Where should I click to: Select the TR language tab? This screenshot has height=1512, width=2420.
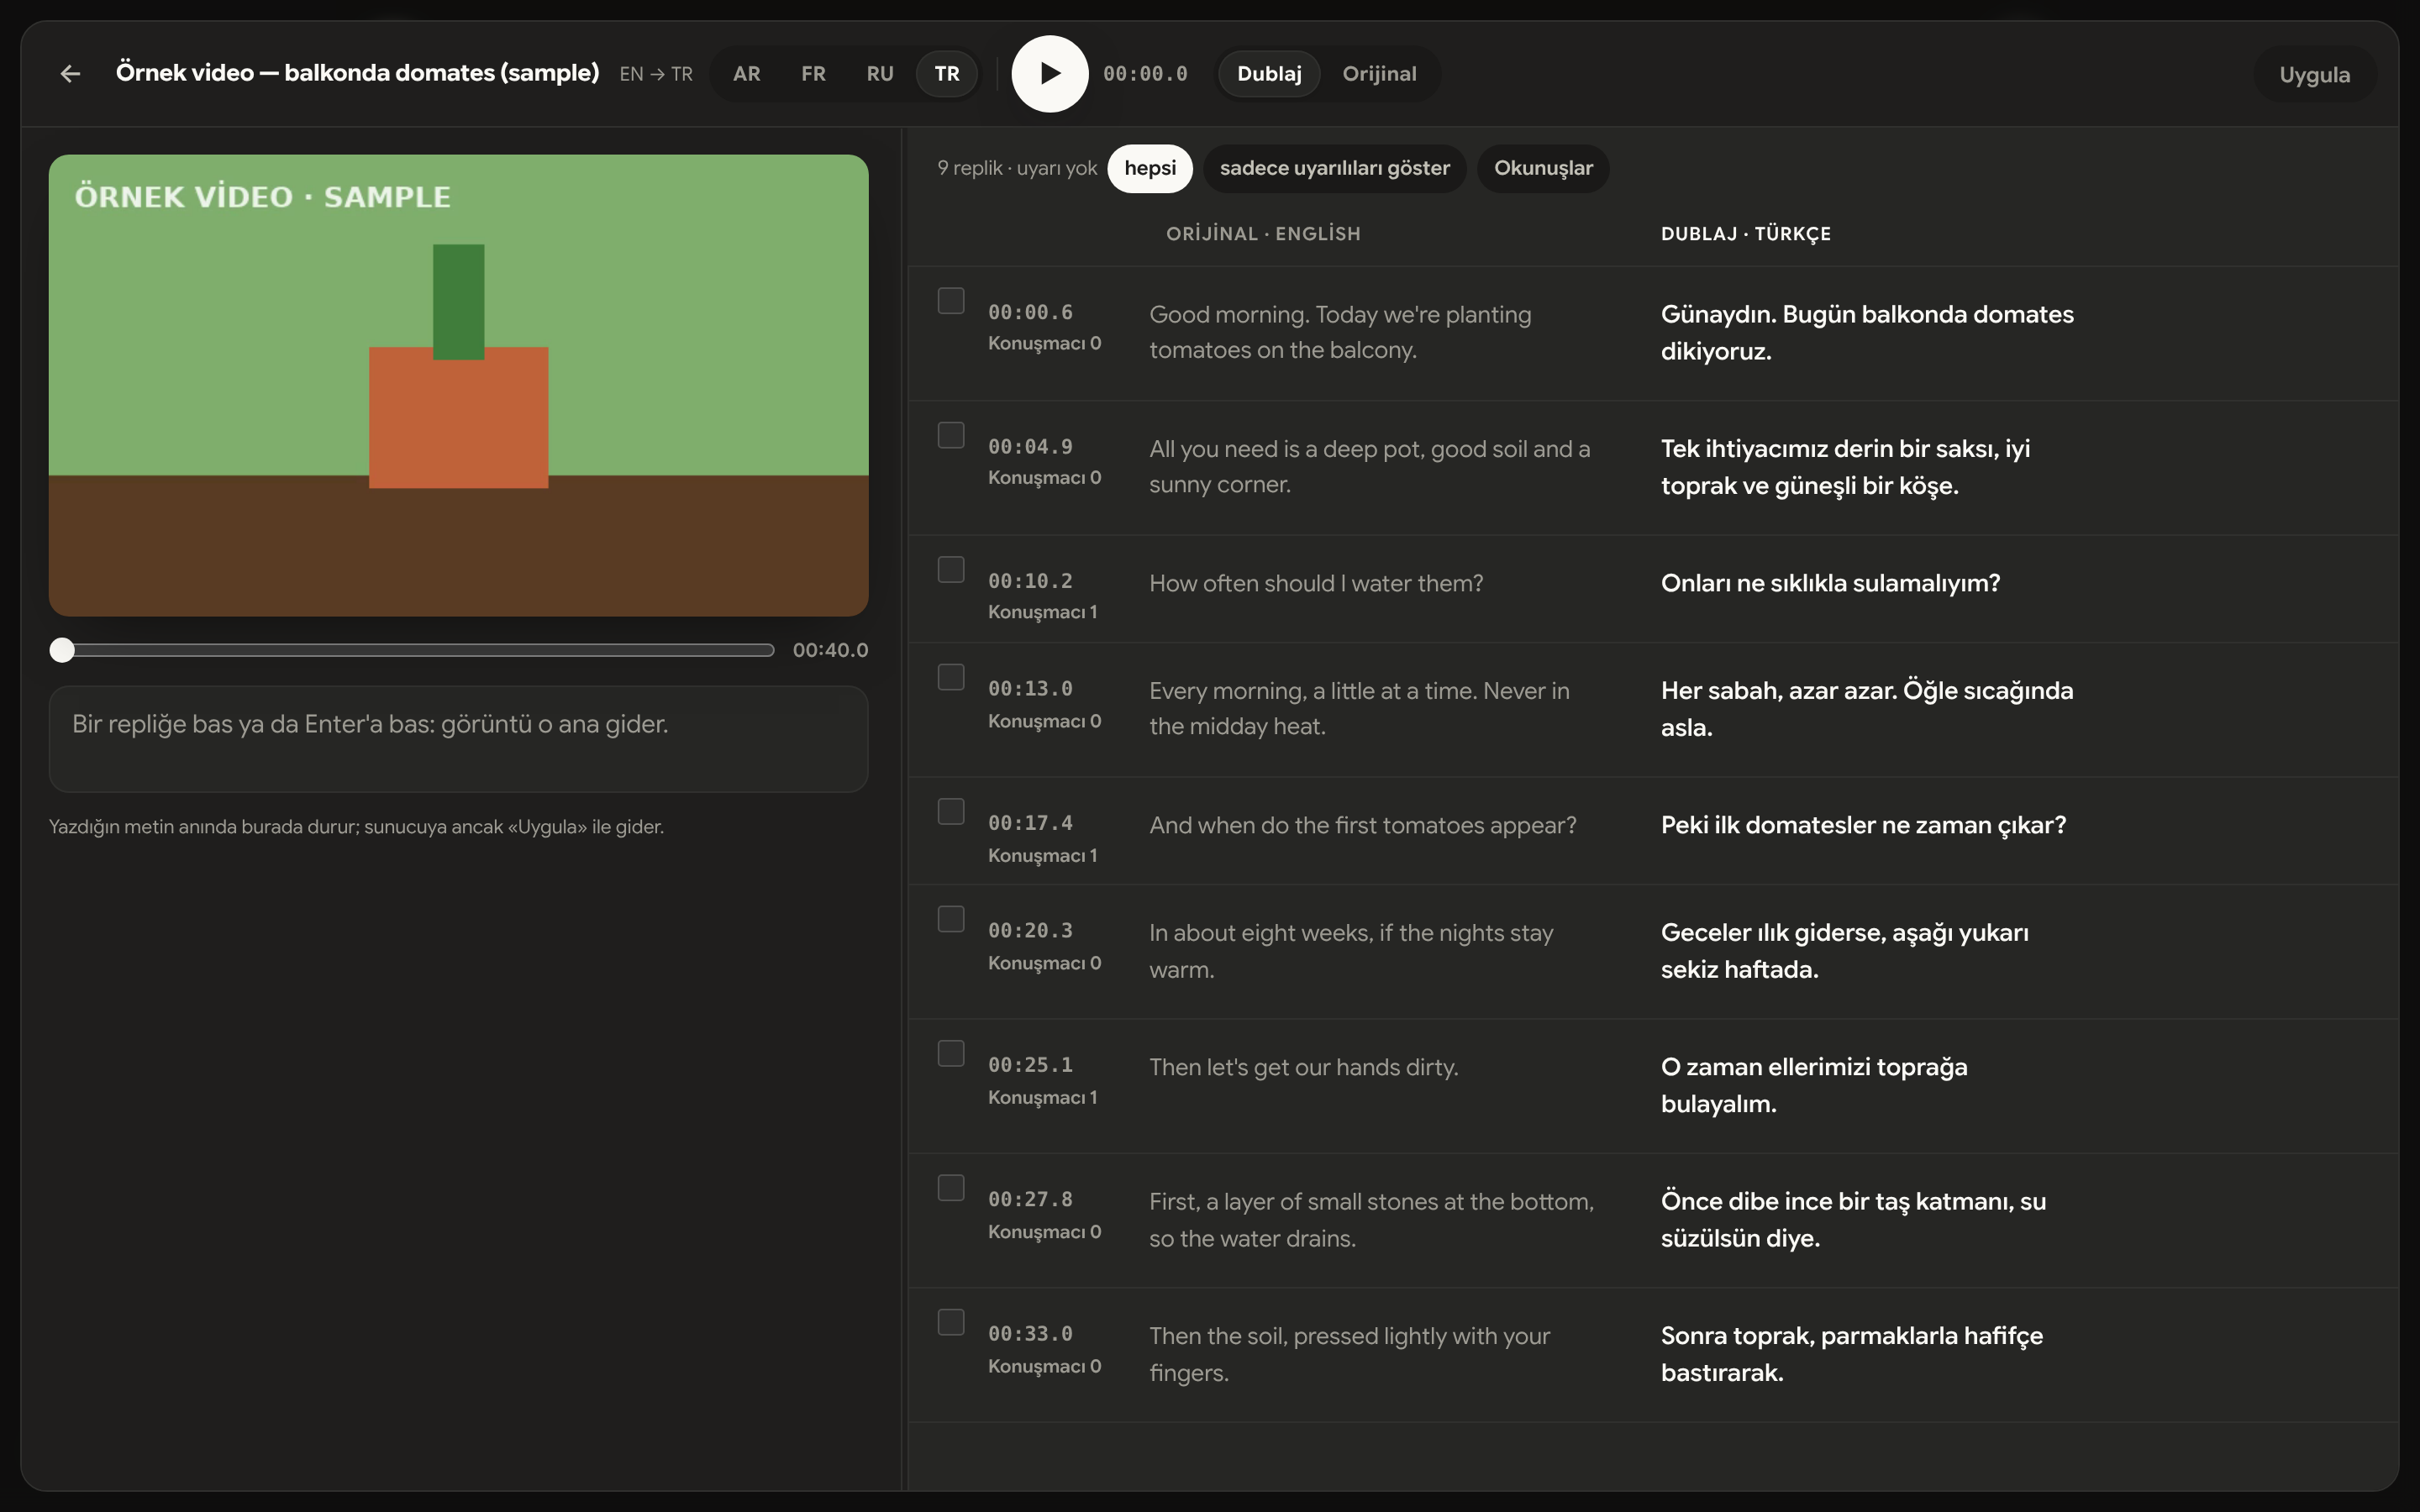(947, 74)
